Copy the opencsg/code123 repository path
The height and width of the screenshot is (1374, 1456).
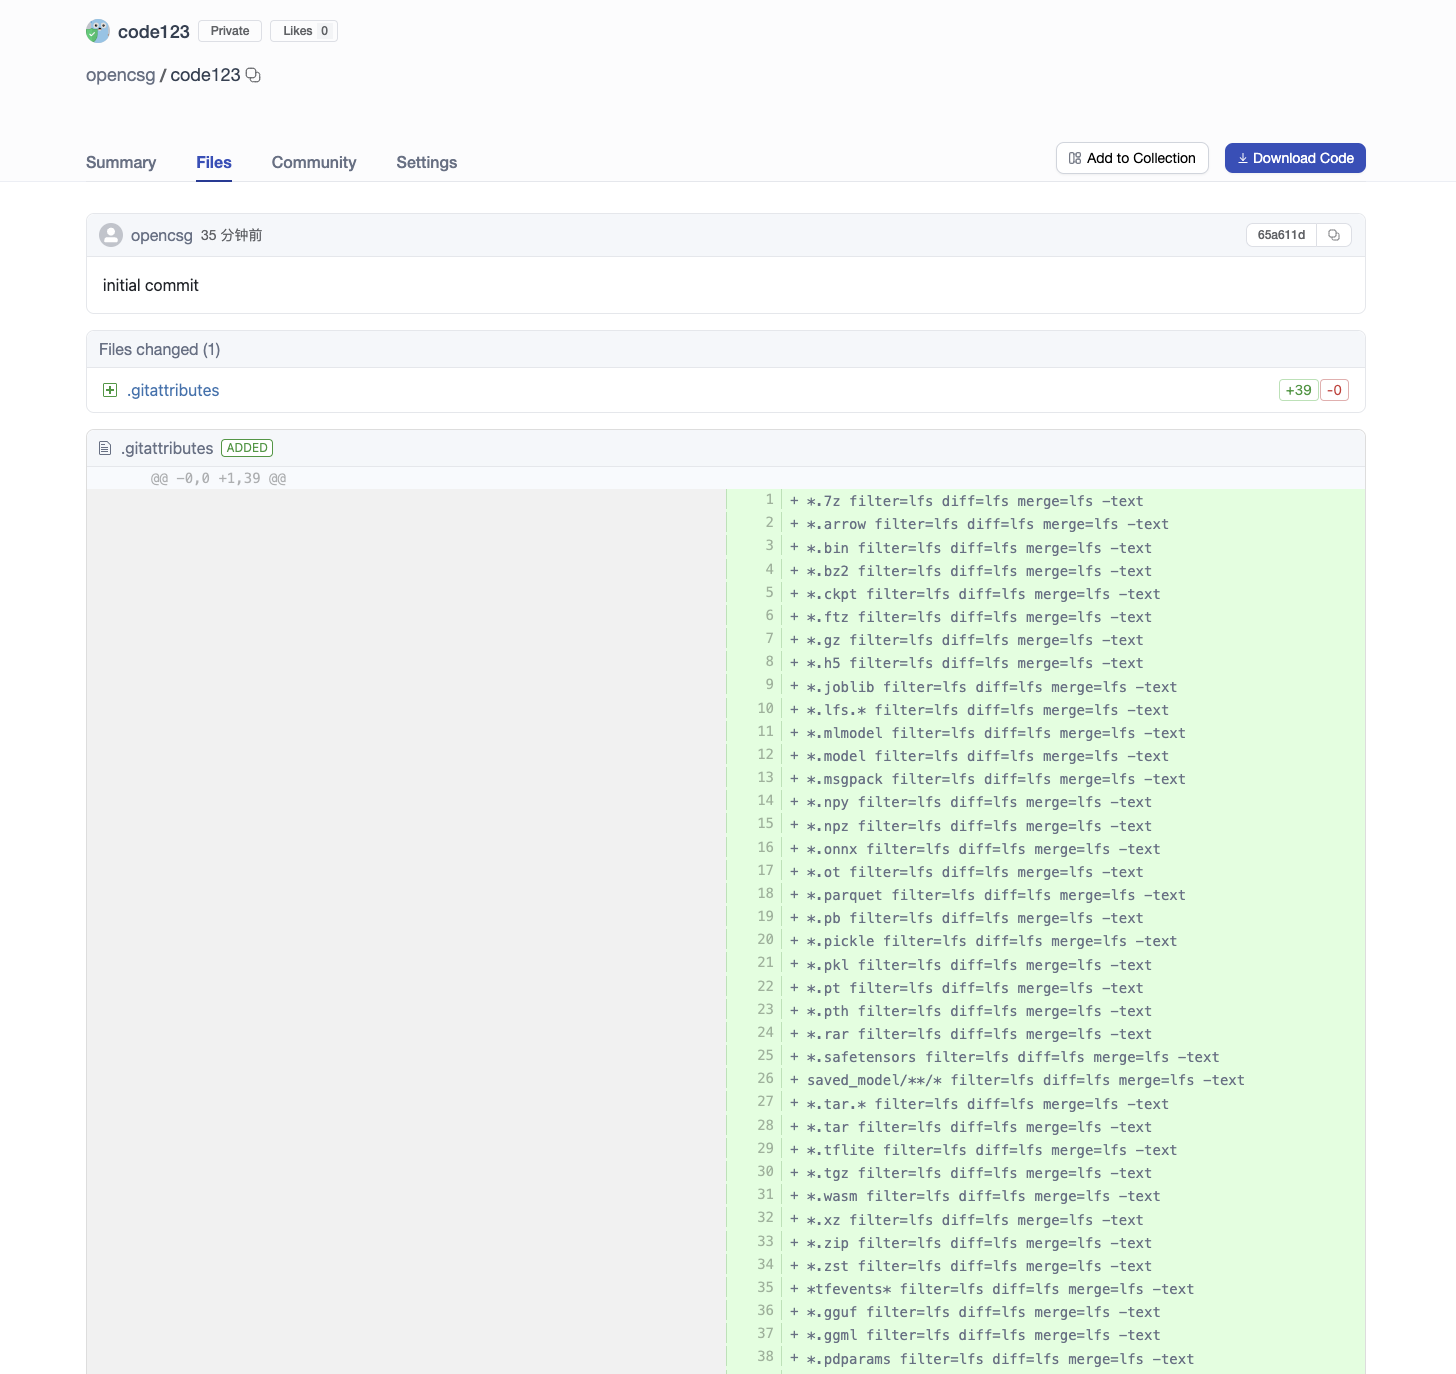pyautogui.click(x=253, y=75)
